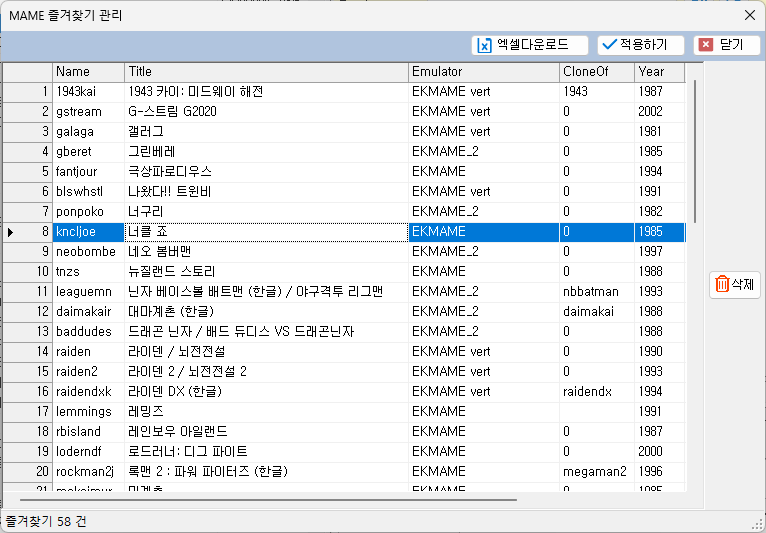
Task: Click the title '뉴질랜드 스토리'
Action: click(171, 272)
